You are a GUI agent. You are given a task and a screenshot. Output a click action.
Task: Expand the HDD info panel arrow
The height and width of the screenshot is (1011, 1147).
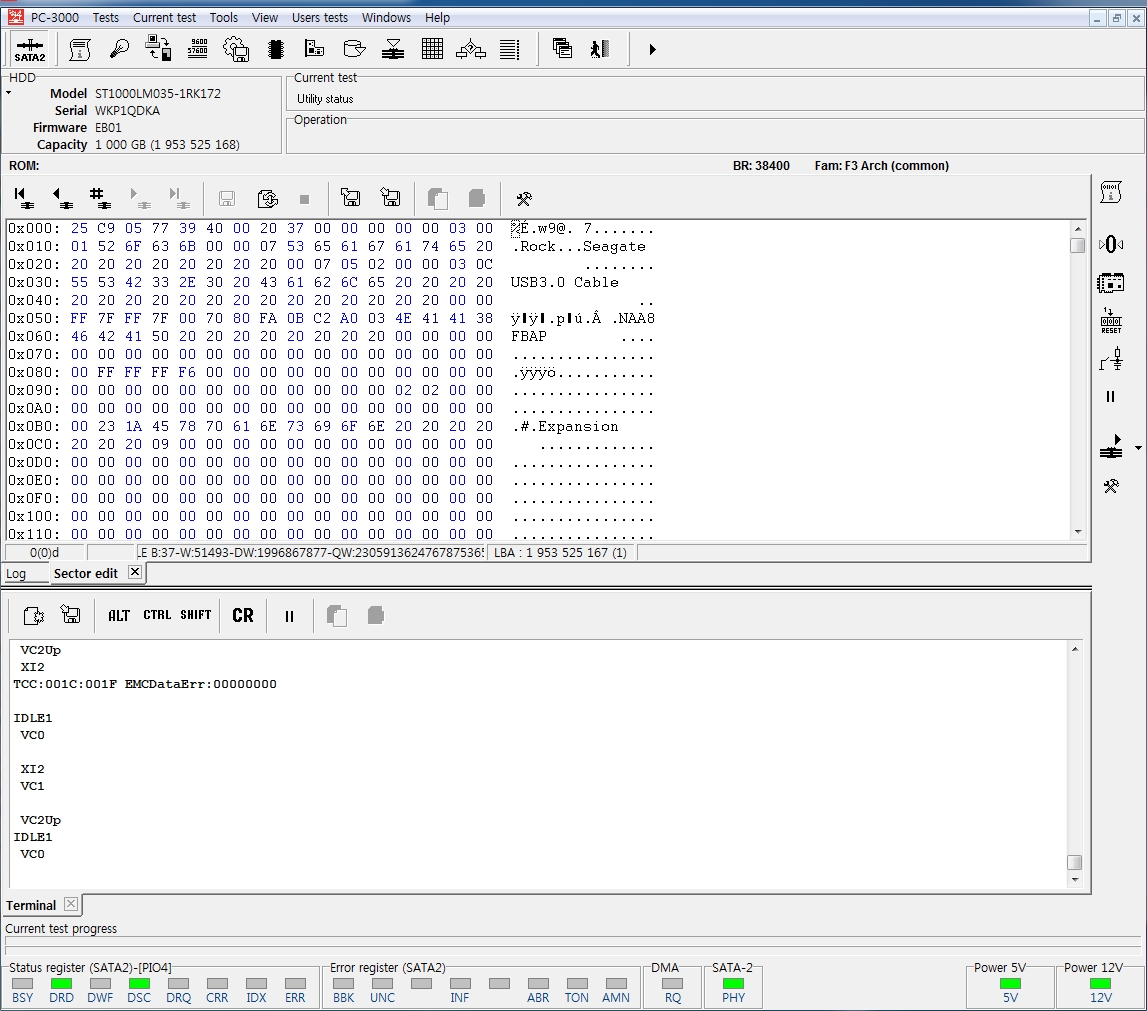[9, 93]
